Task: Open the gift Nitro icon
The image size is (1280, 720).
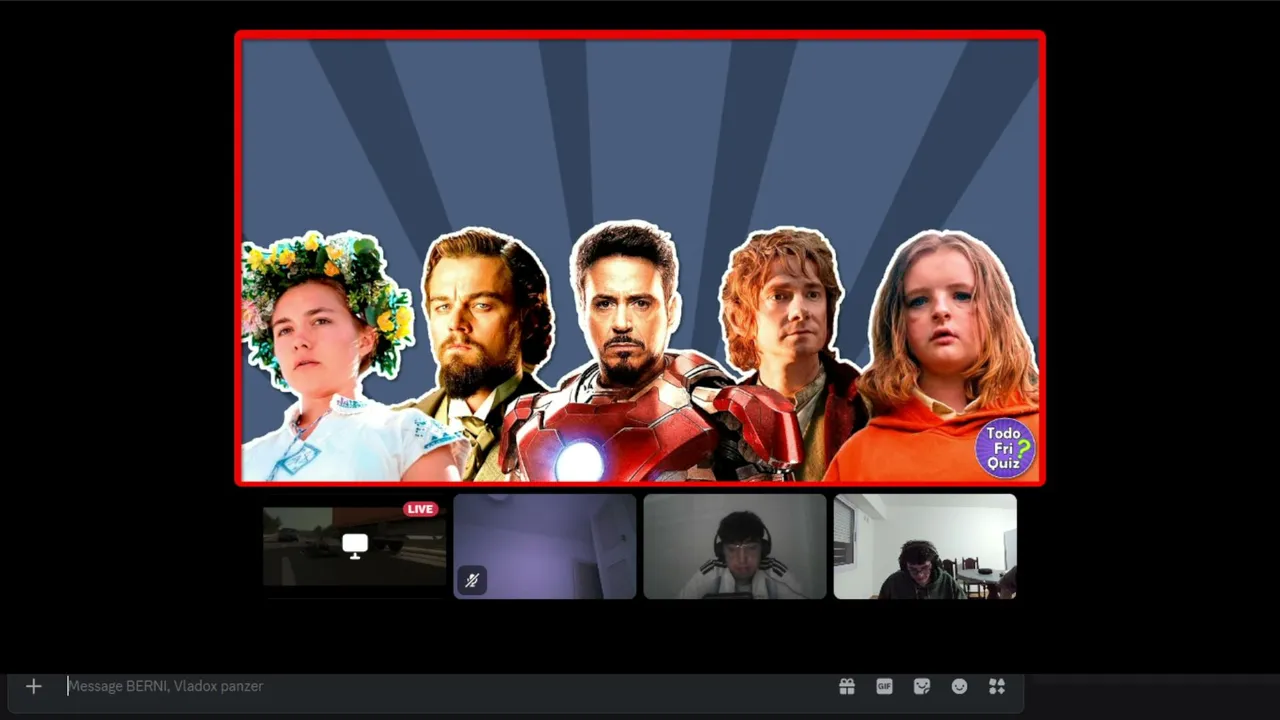Action: [x=847, y=686]
